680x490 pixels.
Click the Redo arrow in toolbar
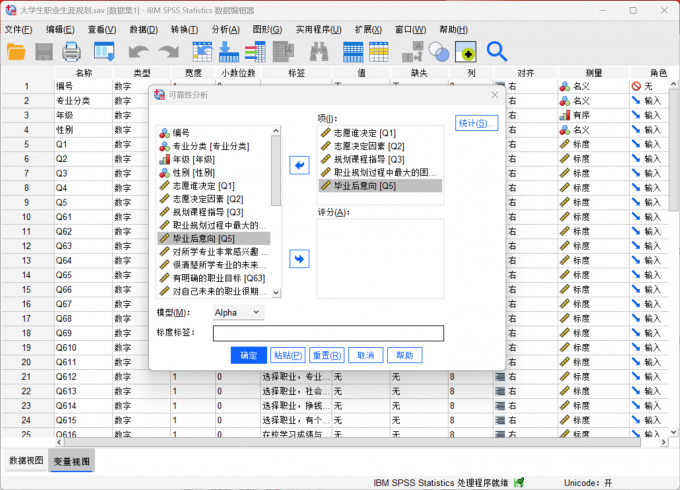pos(169,52)
